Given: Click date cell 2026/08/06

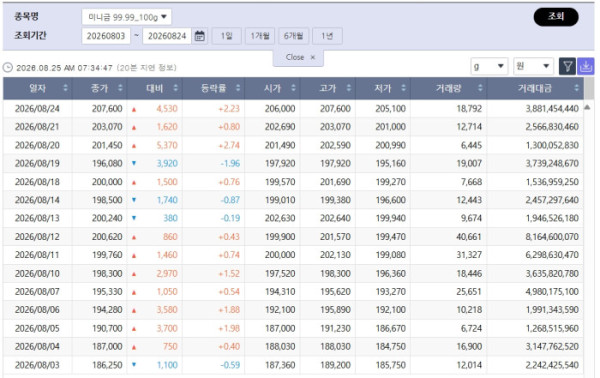Looking at the screenshot, I should pos(37,310).
